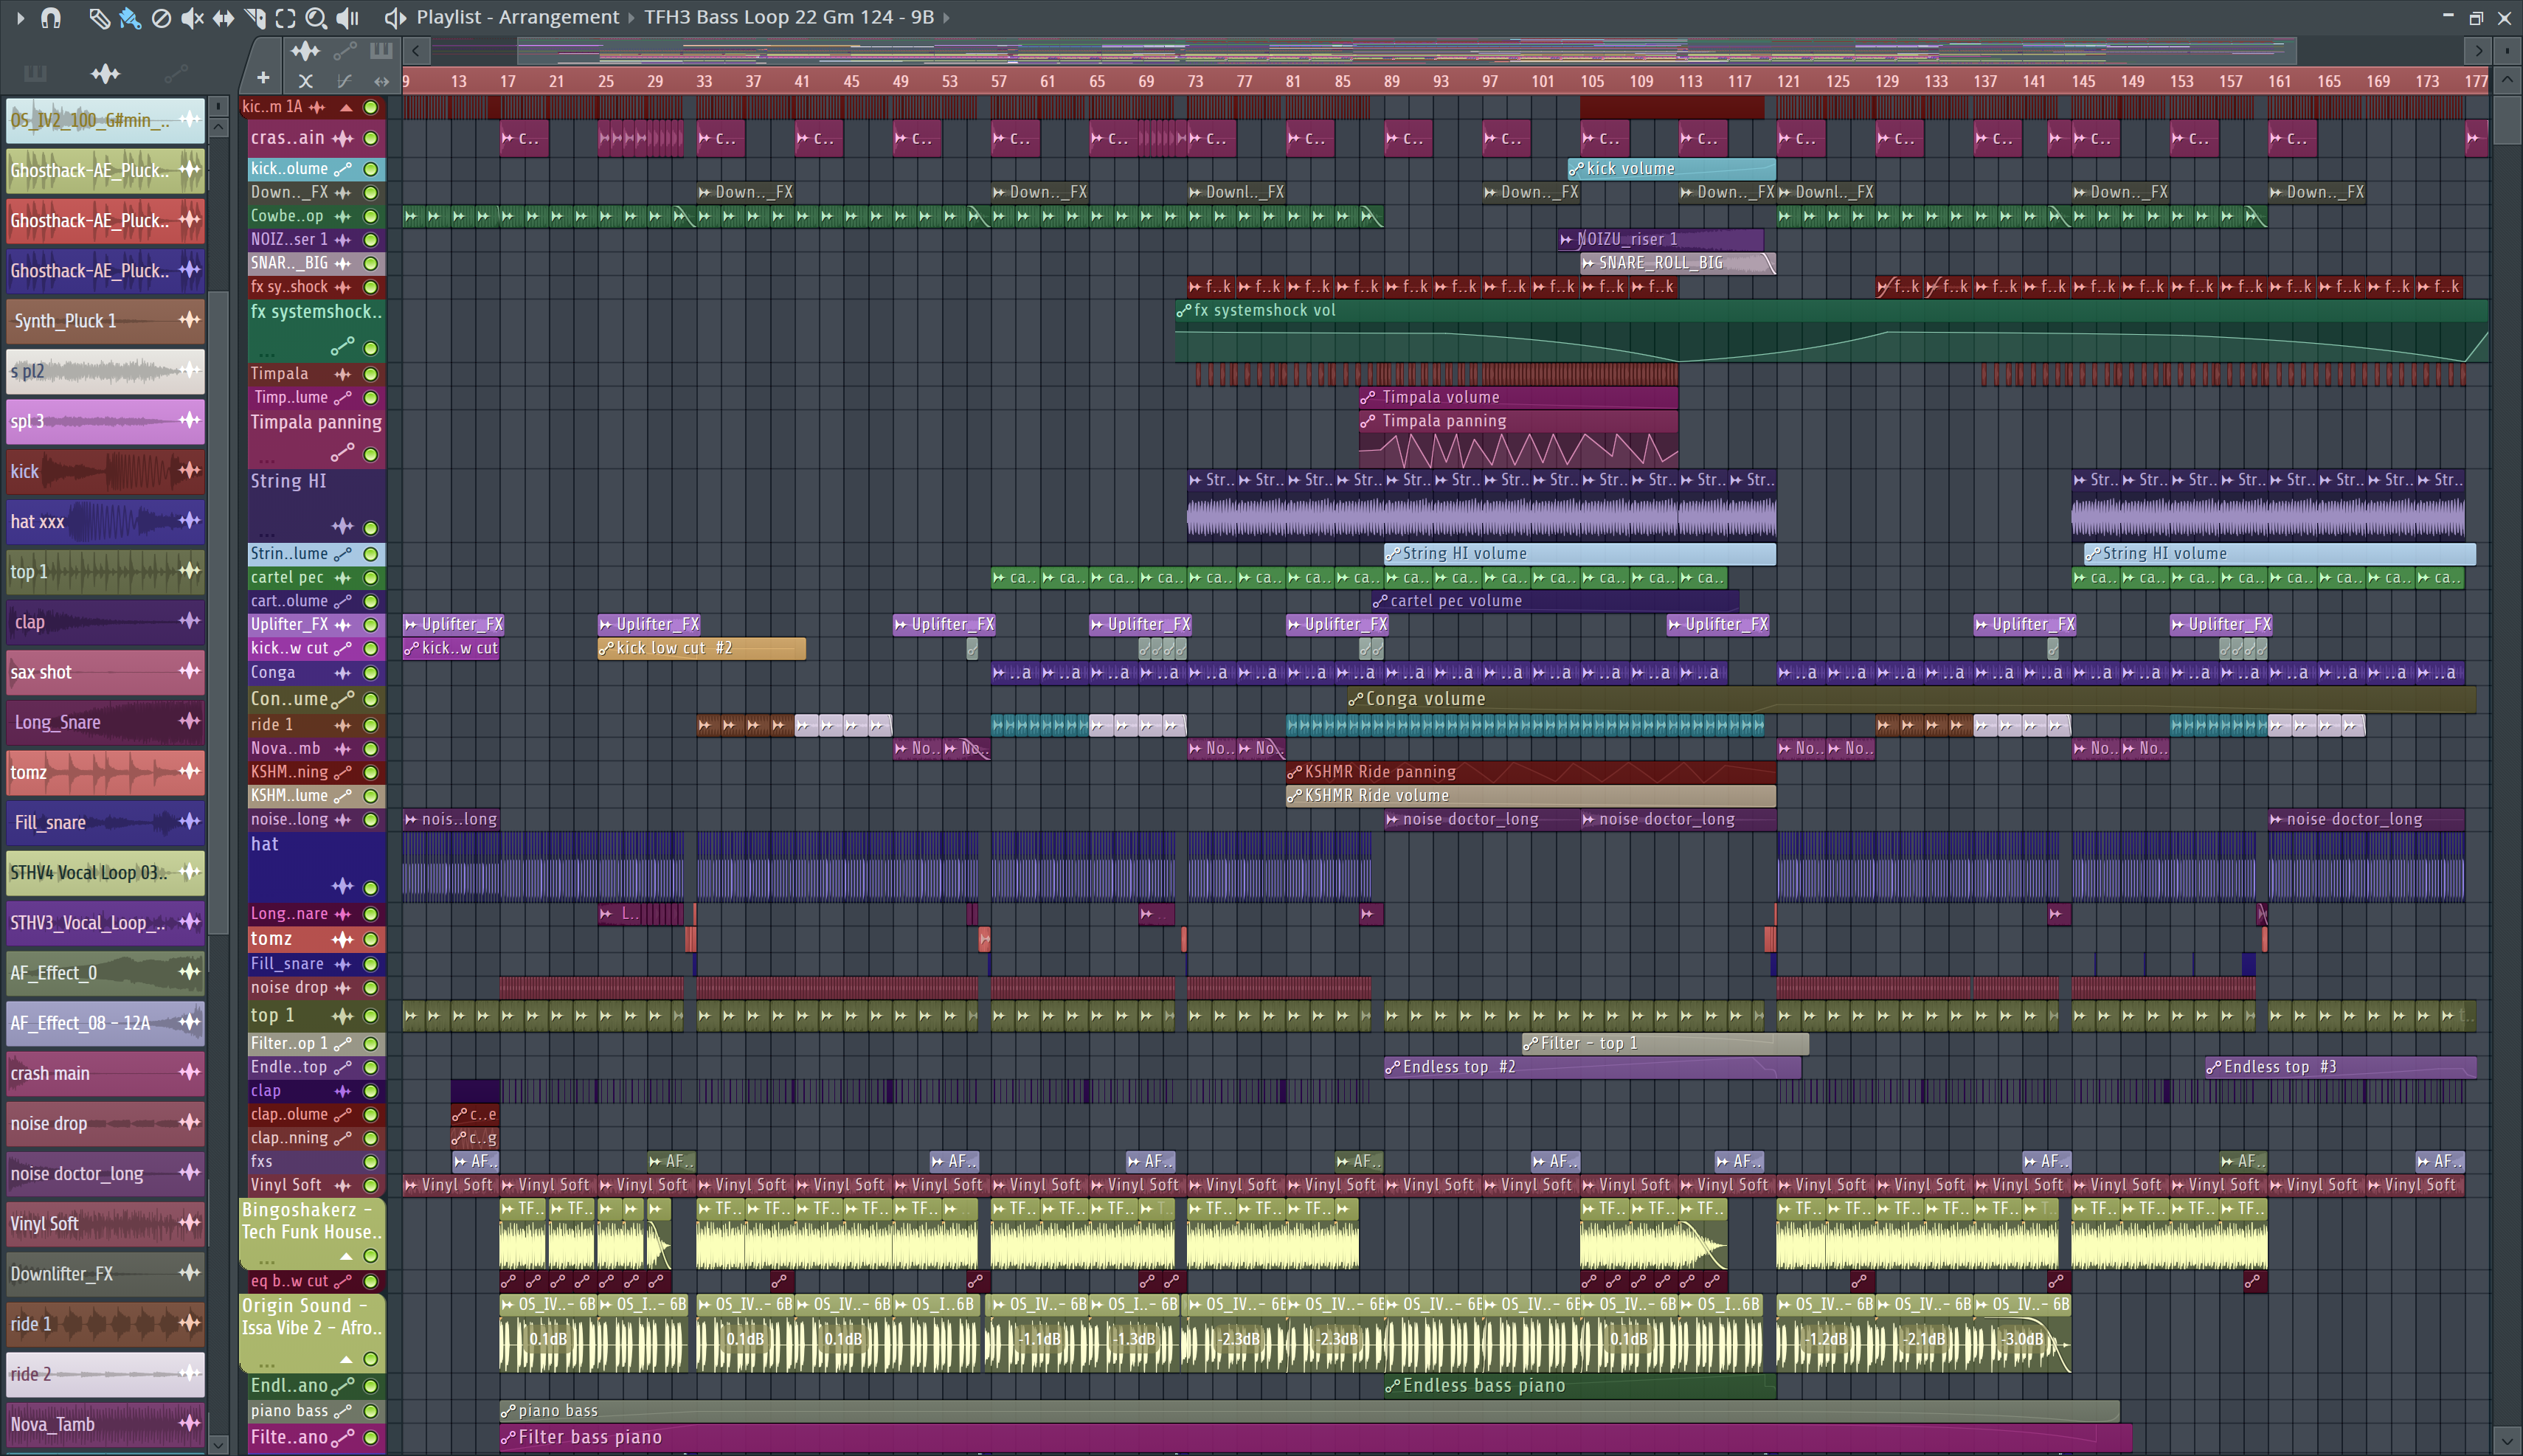Select the Select tool
Image resolution: width=2523 pixels, height=1456 pixels.
coord(285,17)
